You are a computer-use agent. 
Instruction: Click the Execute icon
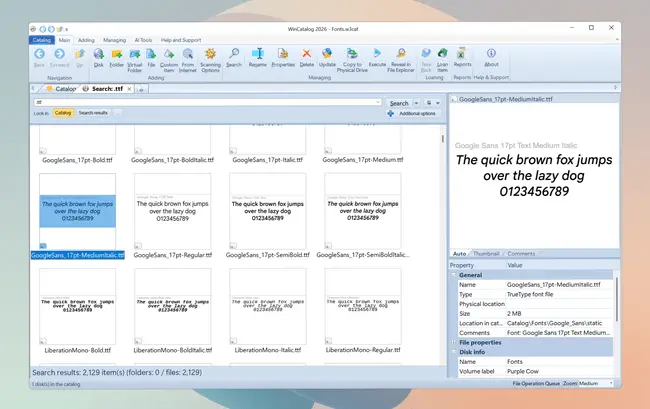point(377,53)
